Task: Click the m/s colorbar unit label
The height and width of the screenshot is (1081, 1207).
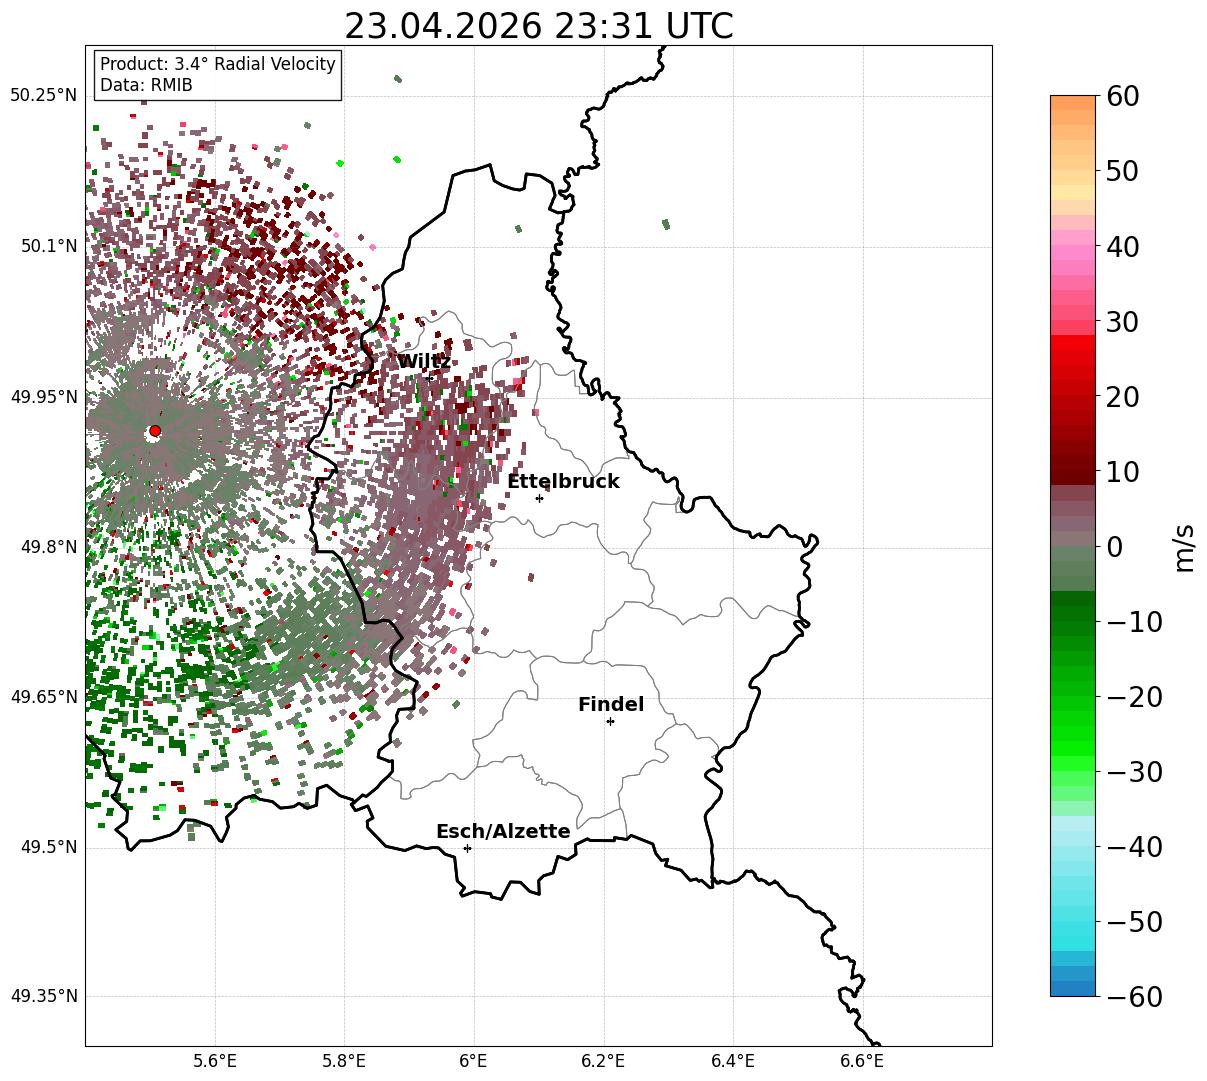Action: tap(1184, 547)
